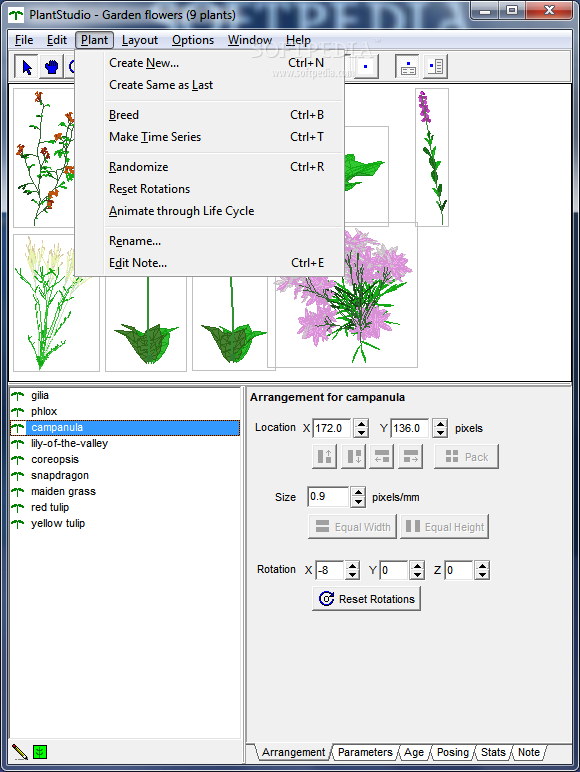
Task: Click the align-right icon under Location
Action: point(411,456)
